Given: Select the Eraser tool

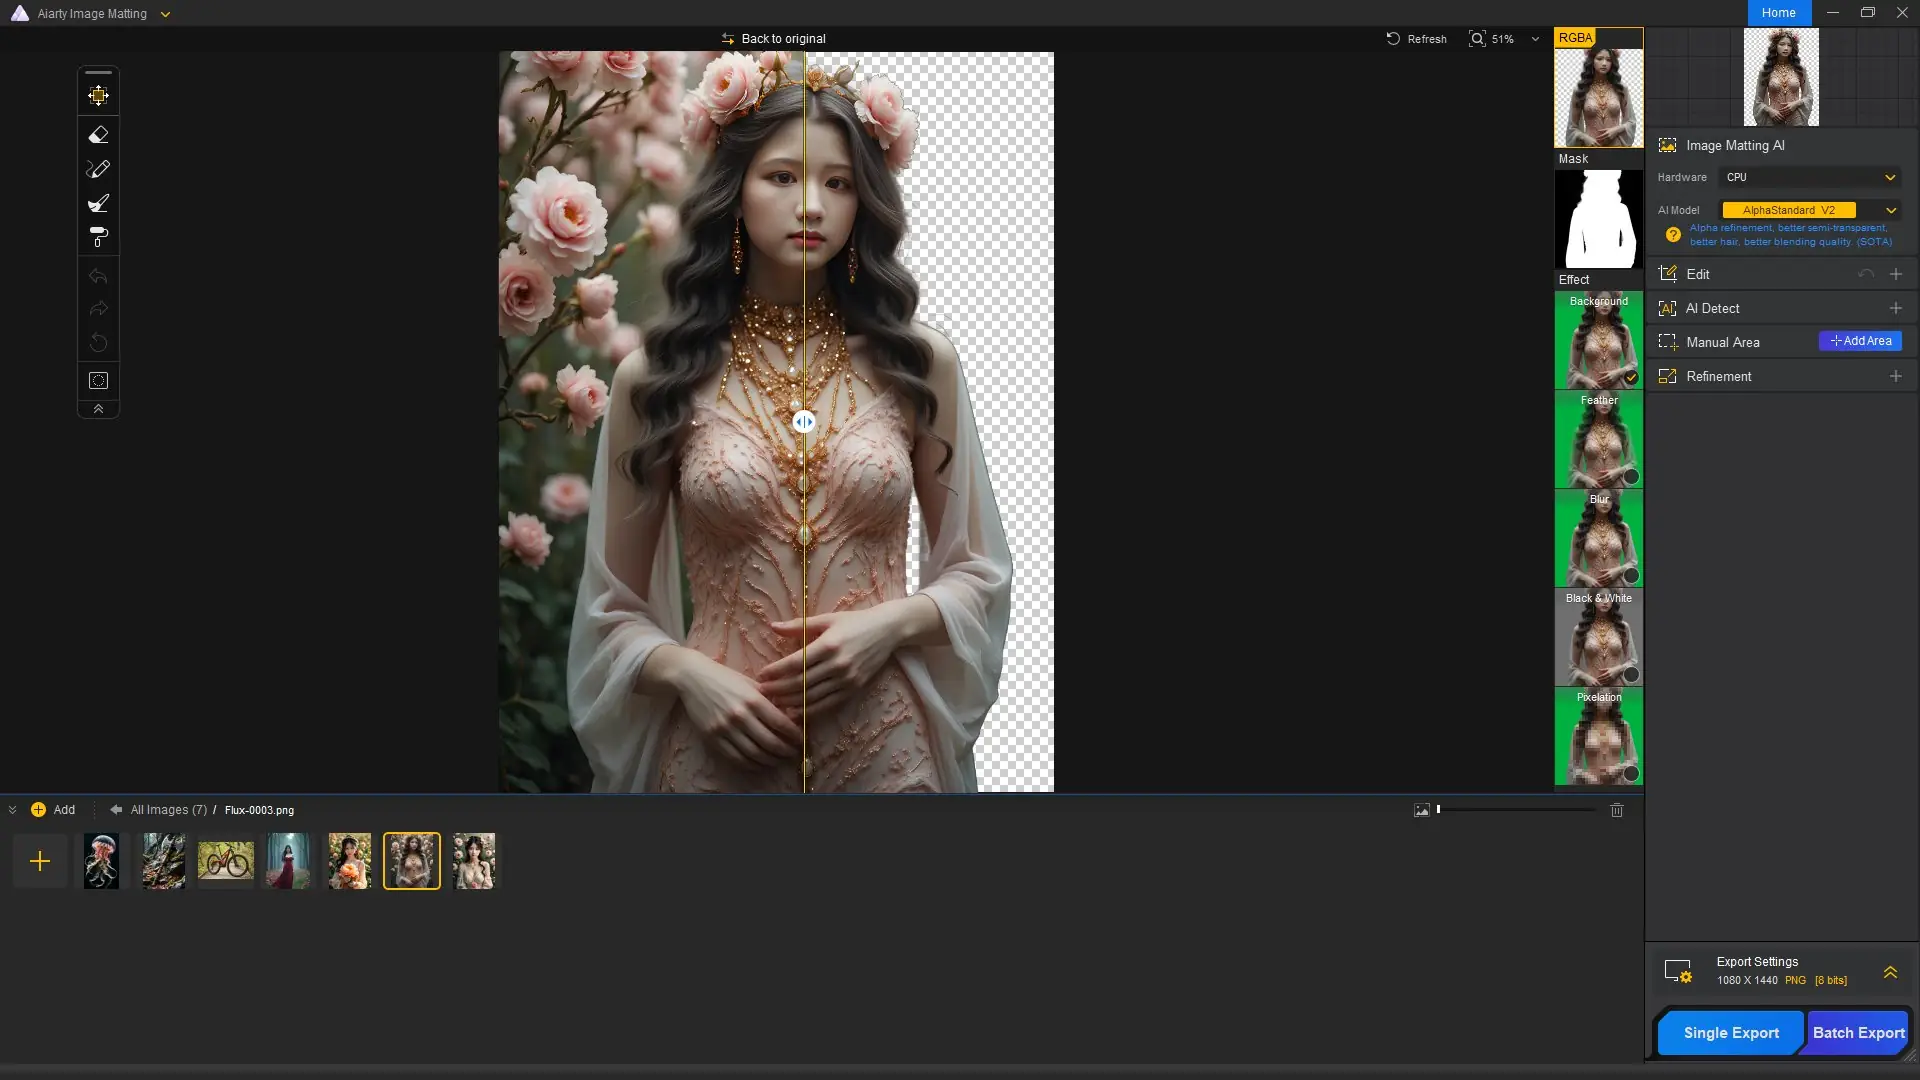Looking at the screenshot, I should [98, 135].
